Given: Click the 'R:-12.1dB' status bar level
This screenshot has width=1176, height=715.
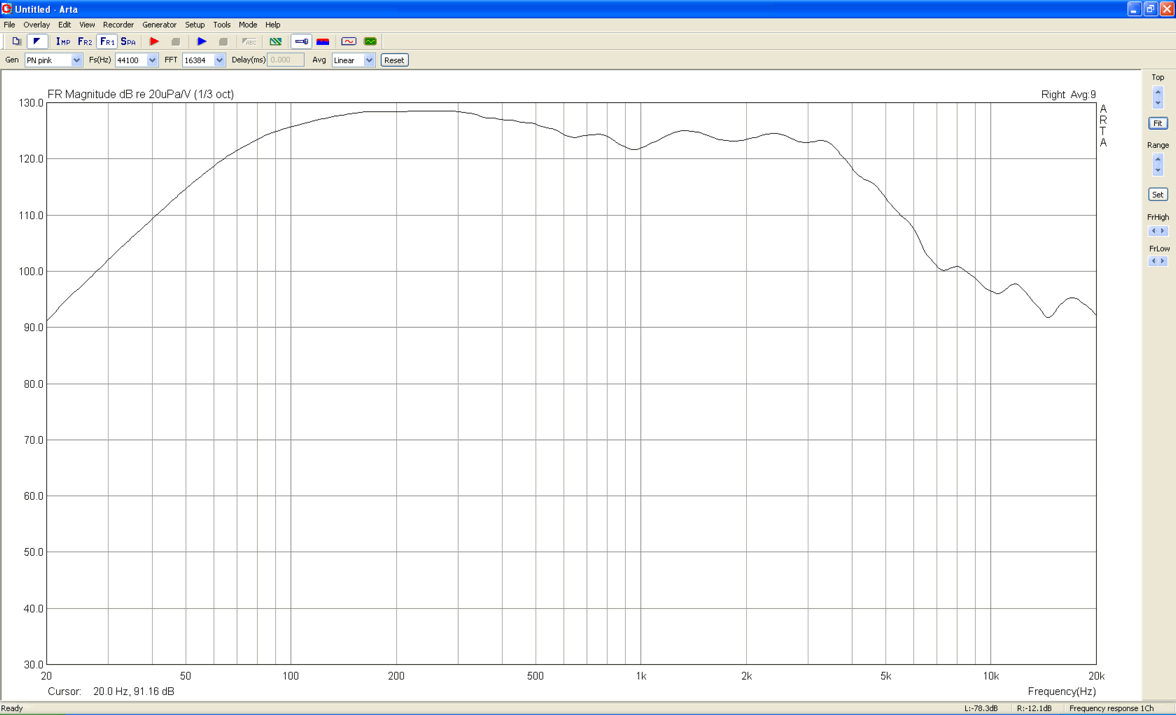Looking at the screenshot, I should 1034,708.
